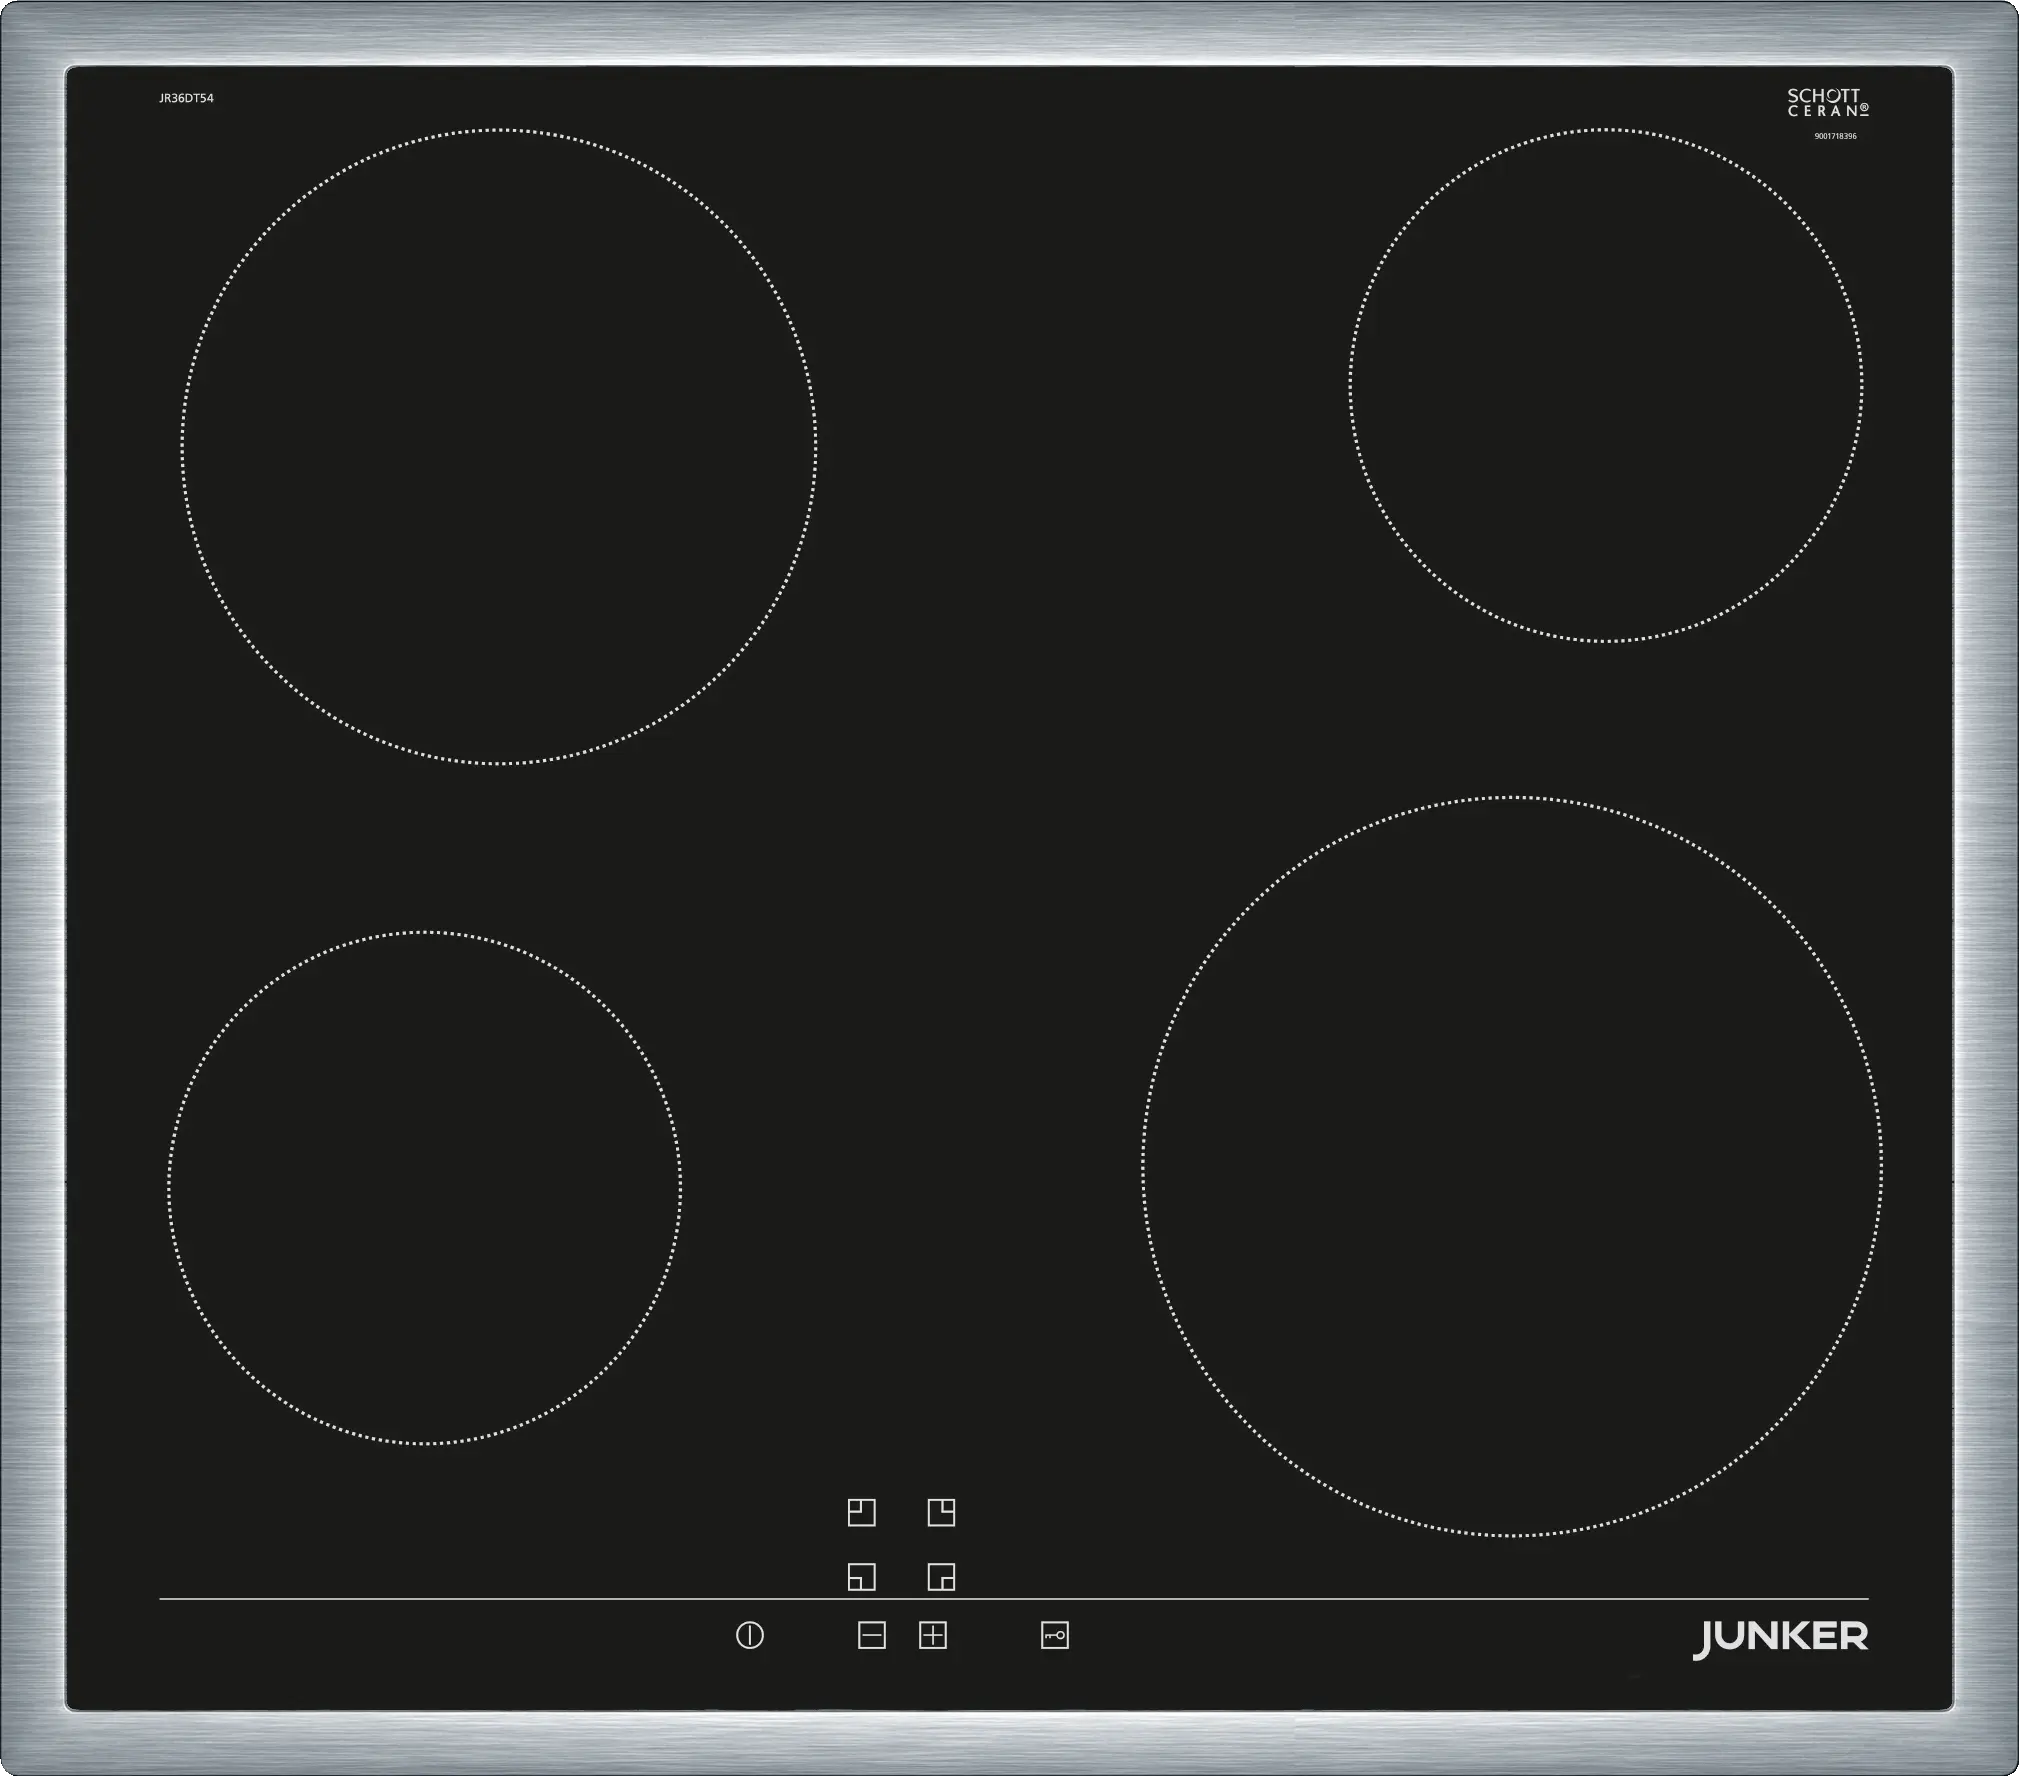Select the front-right zone selector icon
2019x1776 pixels.
coord(941,1577)
